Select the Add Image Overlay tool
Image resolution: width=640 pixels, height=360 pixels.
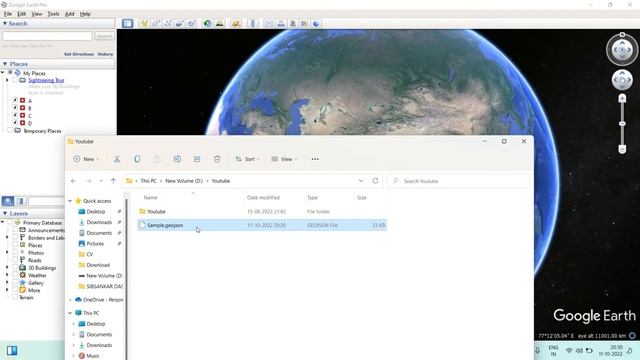point(180,24)
